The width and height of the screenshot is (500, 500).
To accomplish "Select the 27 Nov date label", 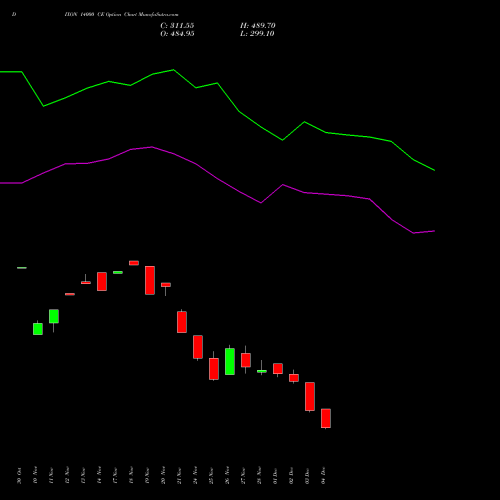I will pyautogui.click(x=243, y=475).
